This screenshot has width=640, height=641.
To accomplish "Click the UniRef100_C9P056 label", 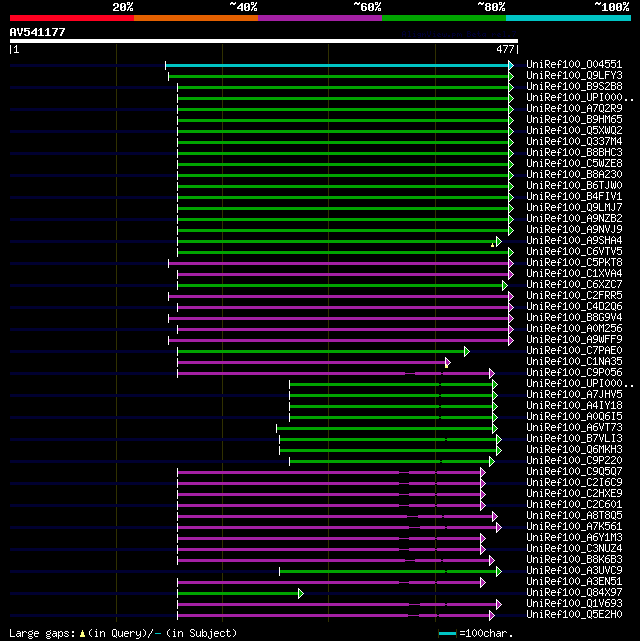I will (x=574, y=373).
